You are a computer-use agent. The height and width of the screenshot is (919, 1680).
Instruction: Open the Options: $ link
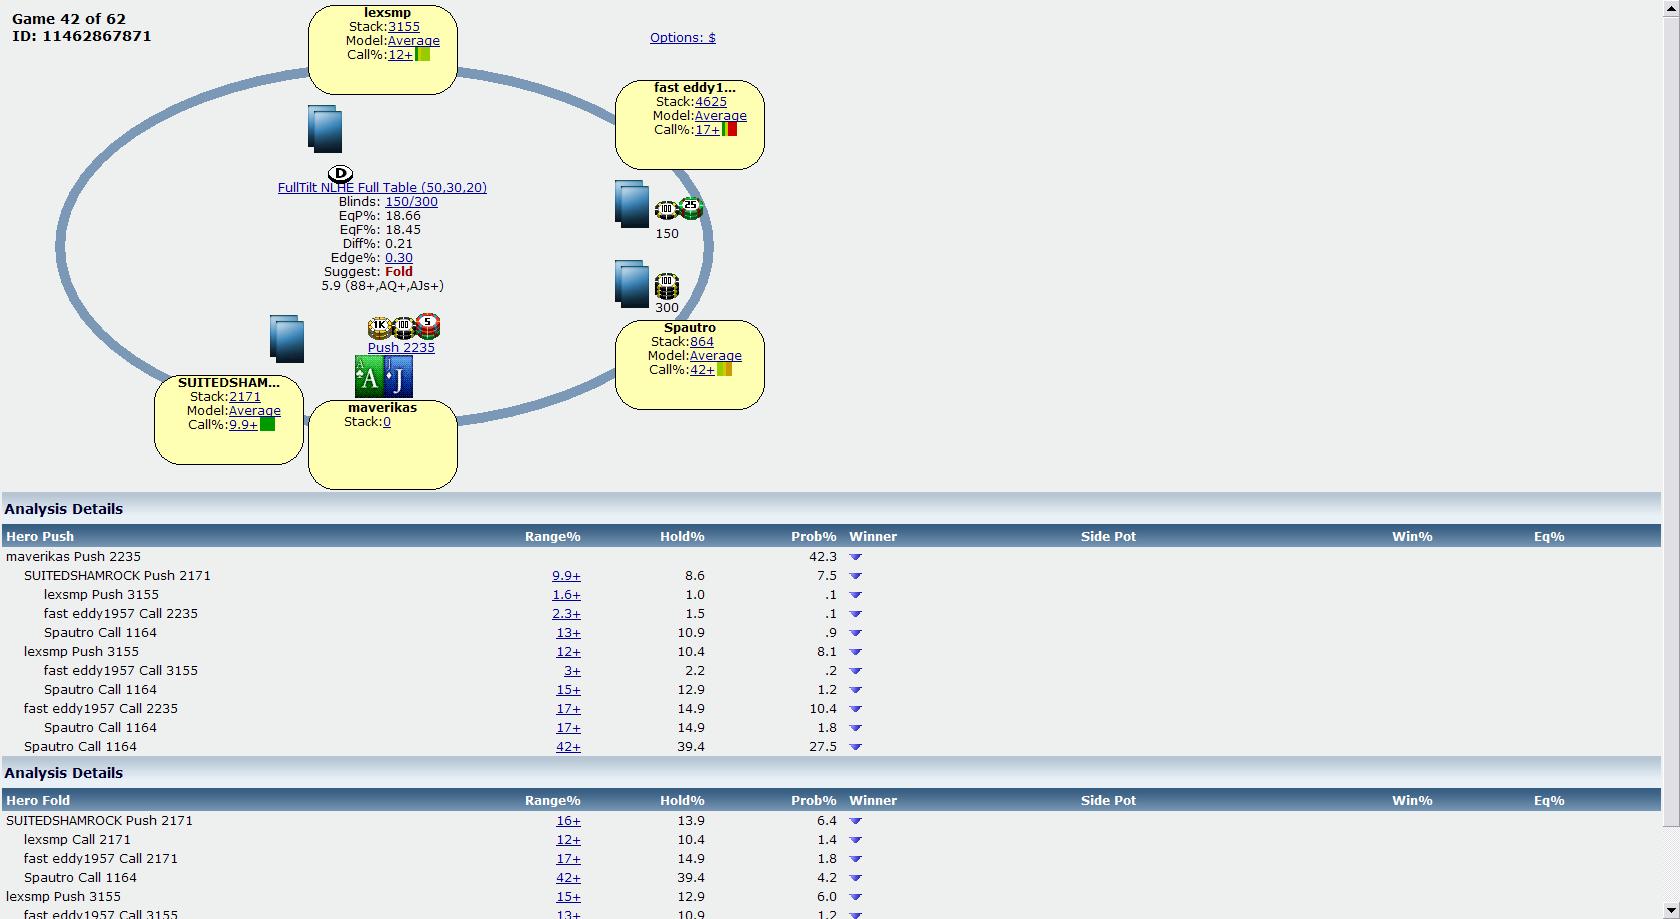pyautogui.click(x=682, y=38)
